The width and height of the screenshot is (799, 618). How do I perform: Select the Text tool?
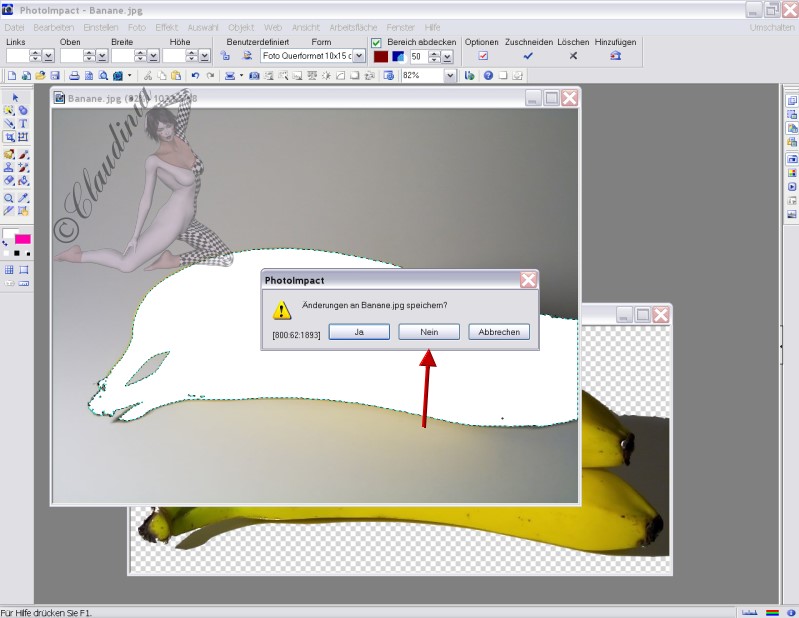pos(23,123)
